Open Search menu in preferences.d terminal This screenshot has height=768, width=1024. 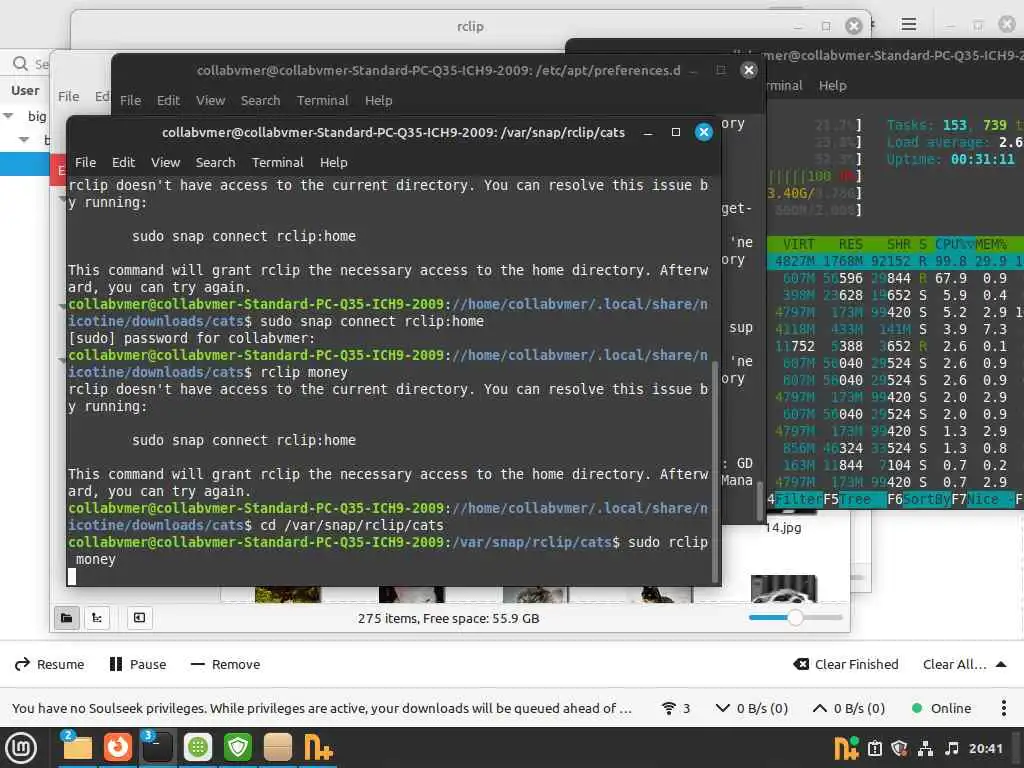coord(260,100)
